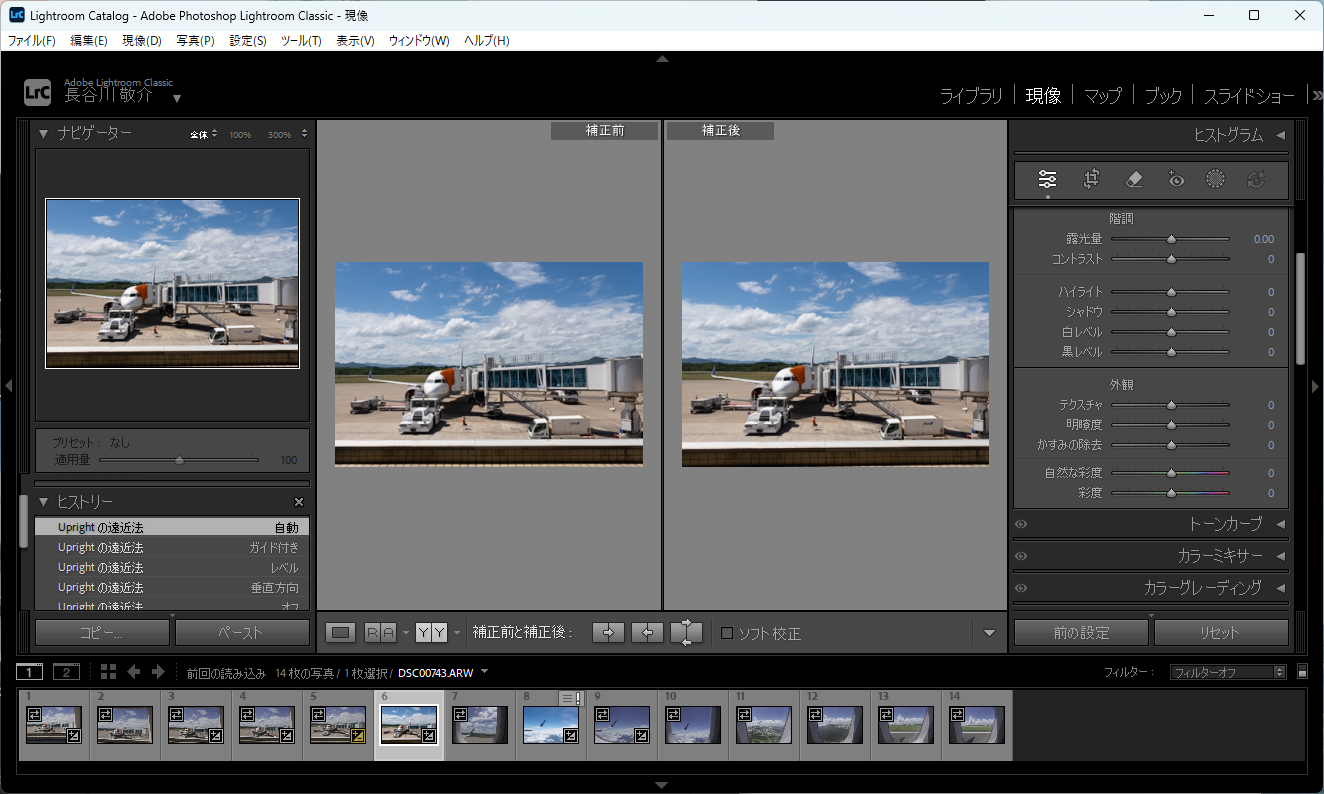The width and height of the screenshot is (1324, 794).
Task: Enable the ソフト校正 checkbox
Action: 727,633
